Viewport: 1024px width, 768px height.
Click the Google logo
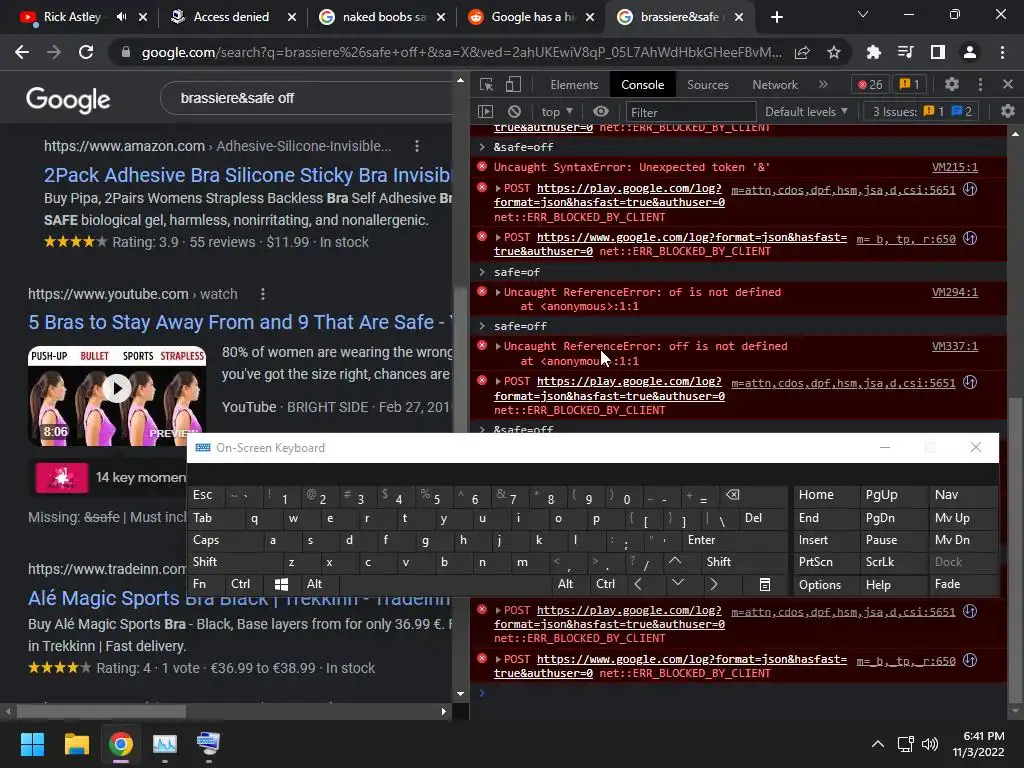68,99
